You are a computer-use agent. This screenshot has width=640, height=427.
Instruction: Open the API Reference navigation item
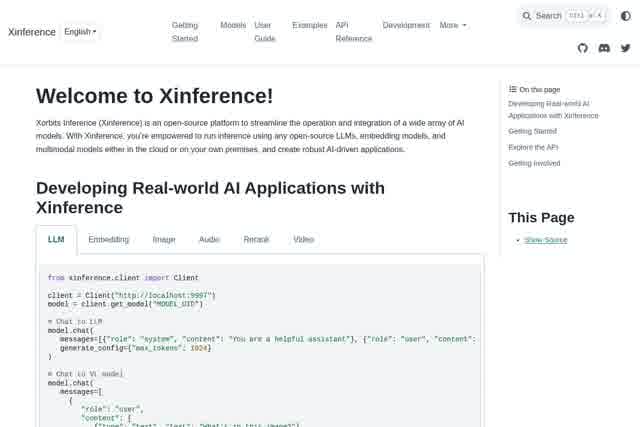[x=353, y=31]
